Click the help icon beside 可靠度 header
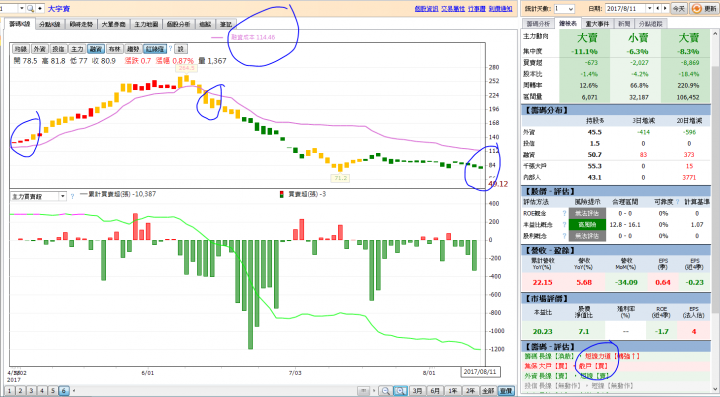Image resolution: width=720 pixels, height=397 pixels. (678, 202)
